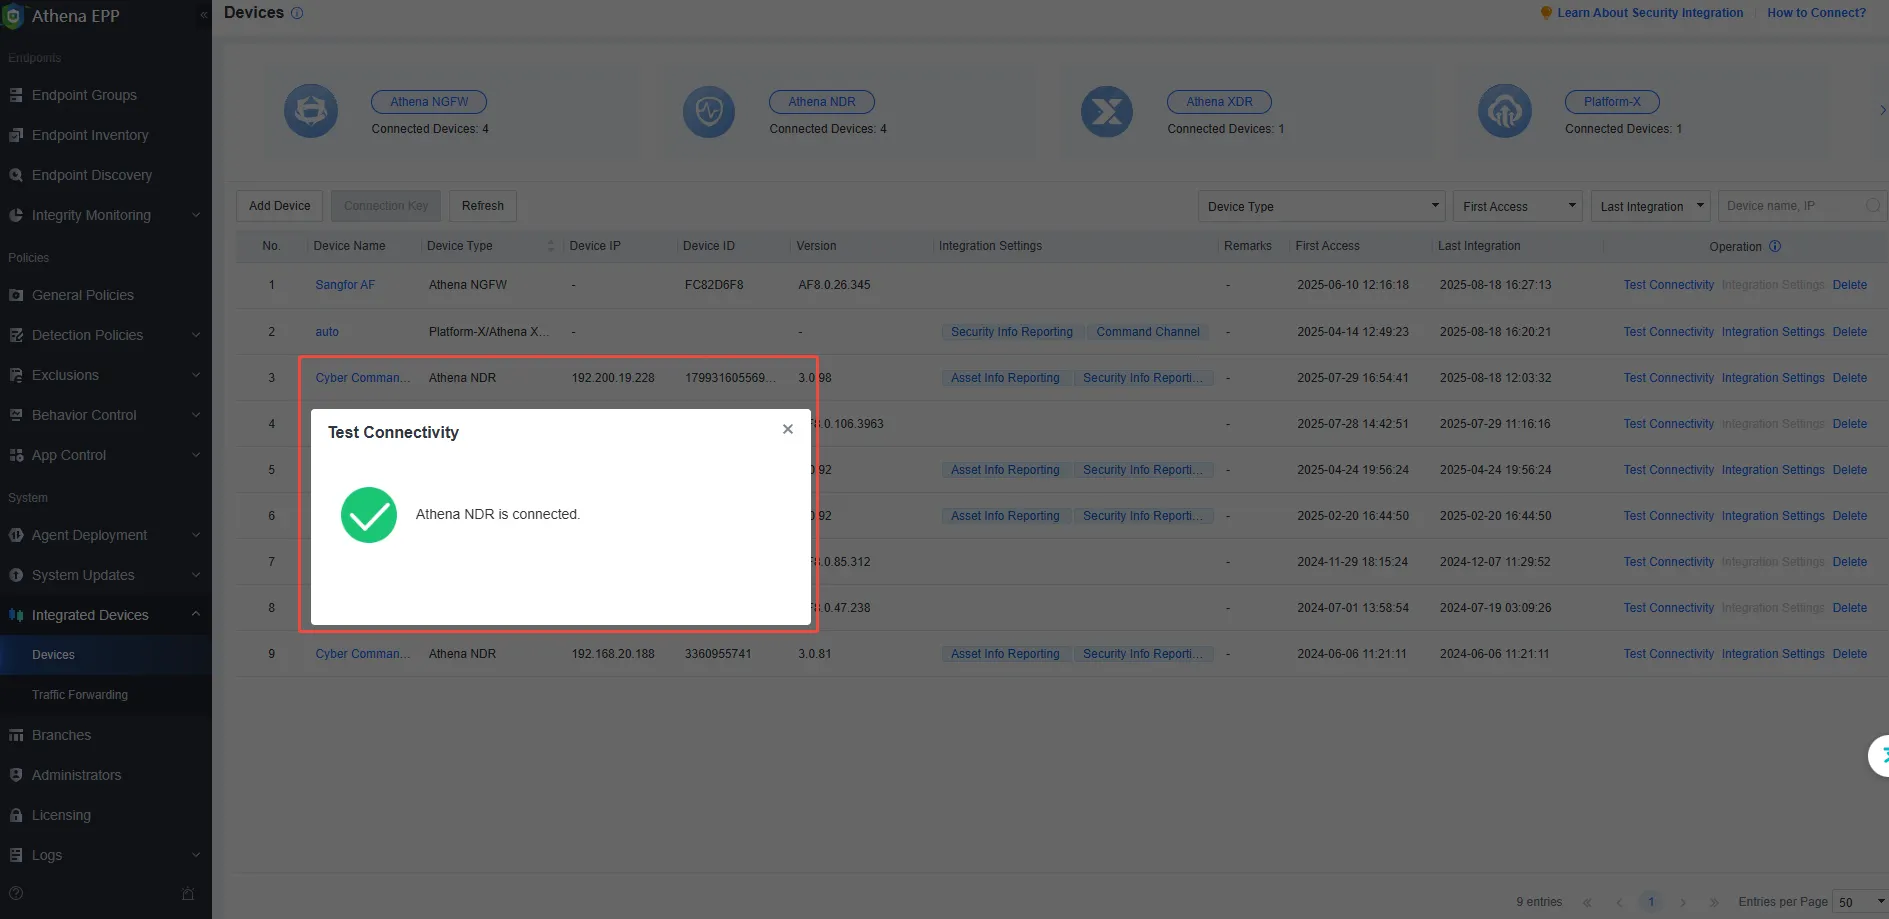Open the First Access dropdown
Image resolution: width=1889 pixels, height=919 pixels.
click(1517, 206)
